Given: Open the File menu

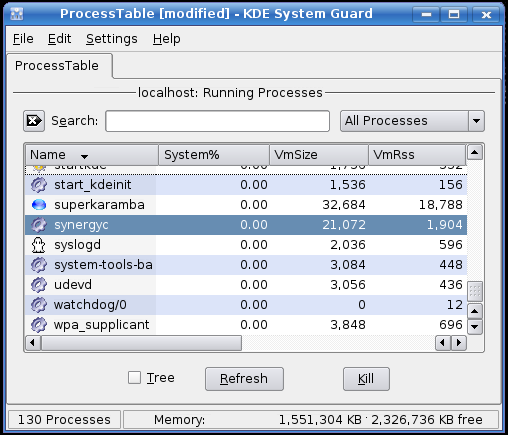Looking at the screenshot, I should click(x=23, y=39).
